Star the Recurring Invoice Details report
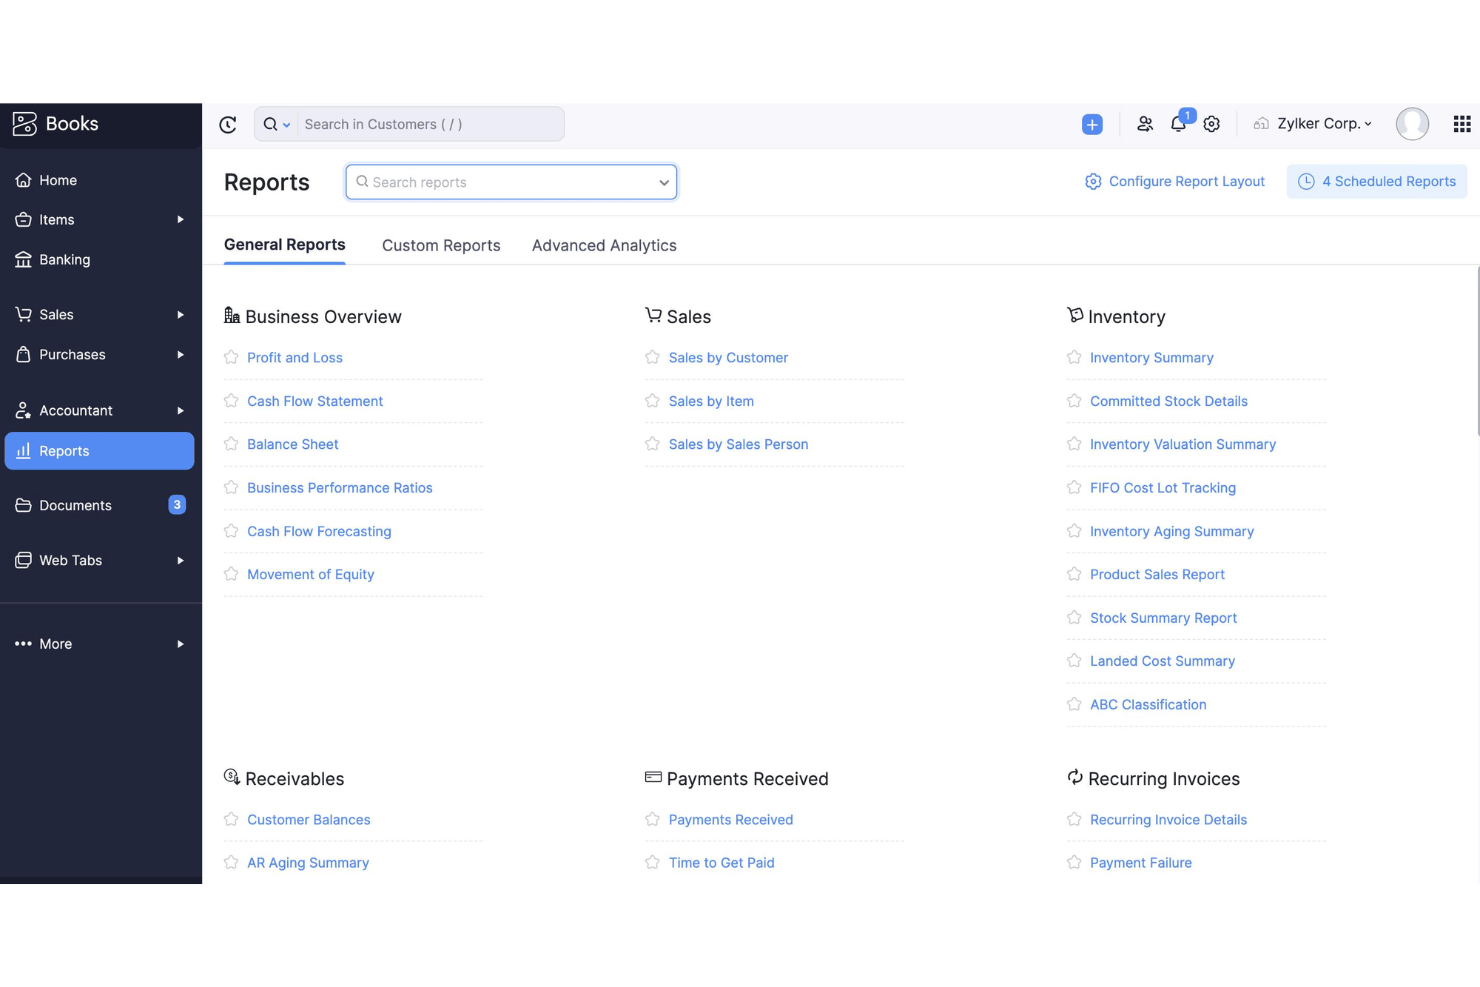The height and width of the screenshot is (987, 1480). pos(1074,819)
